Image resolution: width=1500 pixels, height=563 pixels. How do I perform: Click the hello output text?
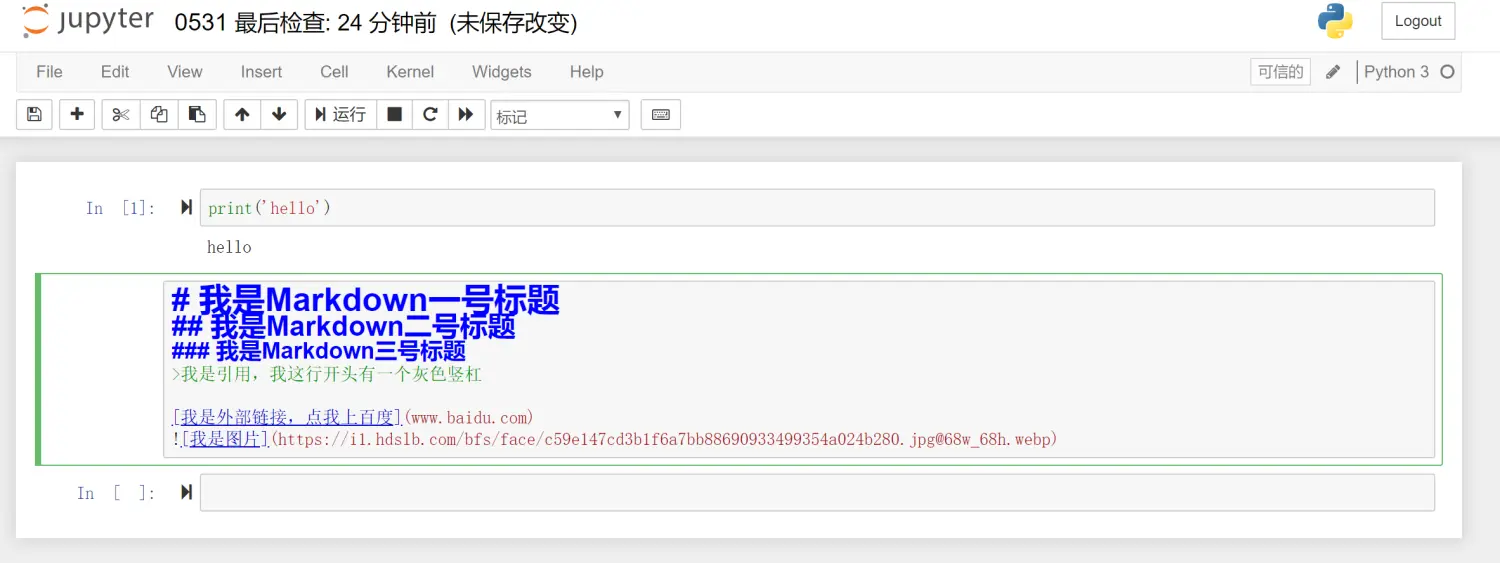229,247
